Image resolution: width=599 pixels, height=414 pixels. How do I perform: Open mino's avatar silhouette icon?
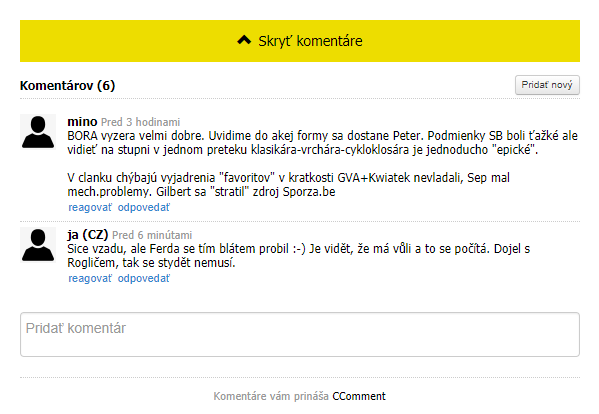pyautogui.click(x=38, y=132)
